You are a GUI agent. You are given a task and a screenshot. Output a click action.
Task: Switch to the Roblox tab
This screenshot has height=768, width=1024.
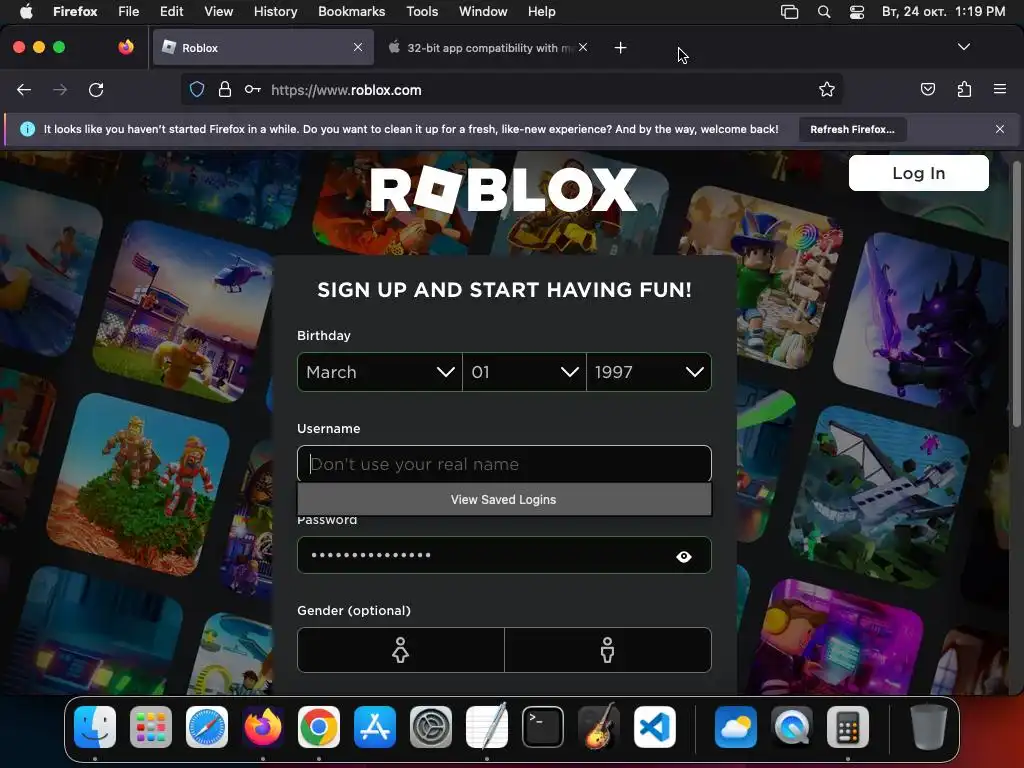pyautogui.click(x=263, y=47)
